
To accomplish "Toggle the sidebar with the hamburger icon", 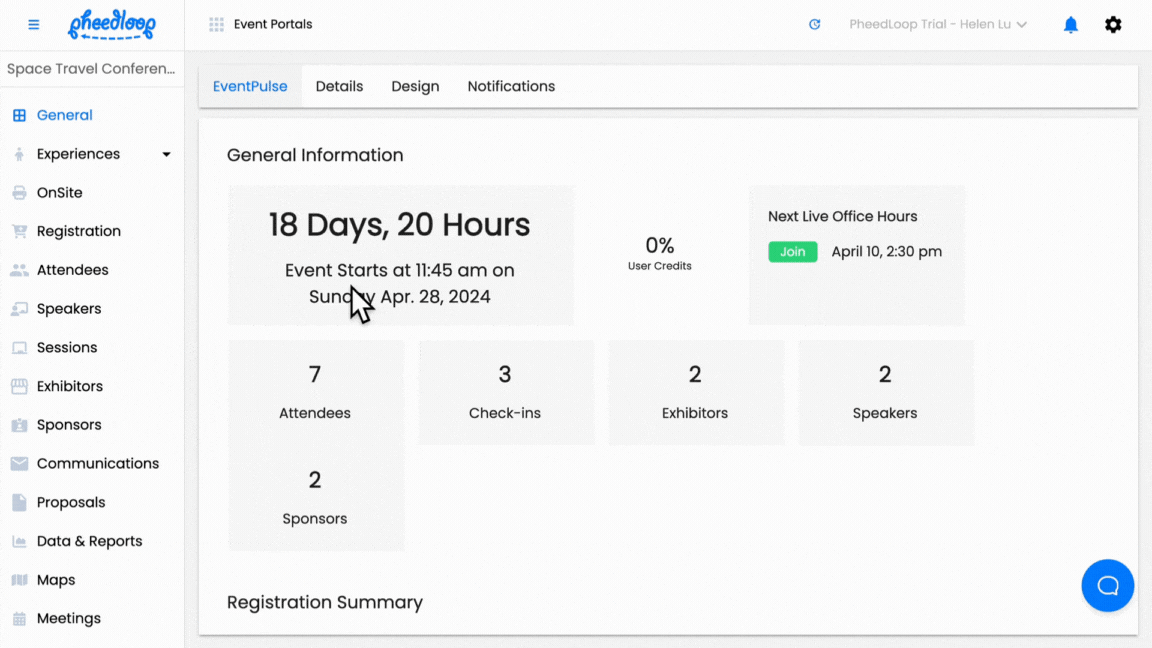I will point(33,24).
